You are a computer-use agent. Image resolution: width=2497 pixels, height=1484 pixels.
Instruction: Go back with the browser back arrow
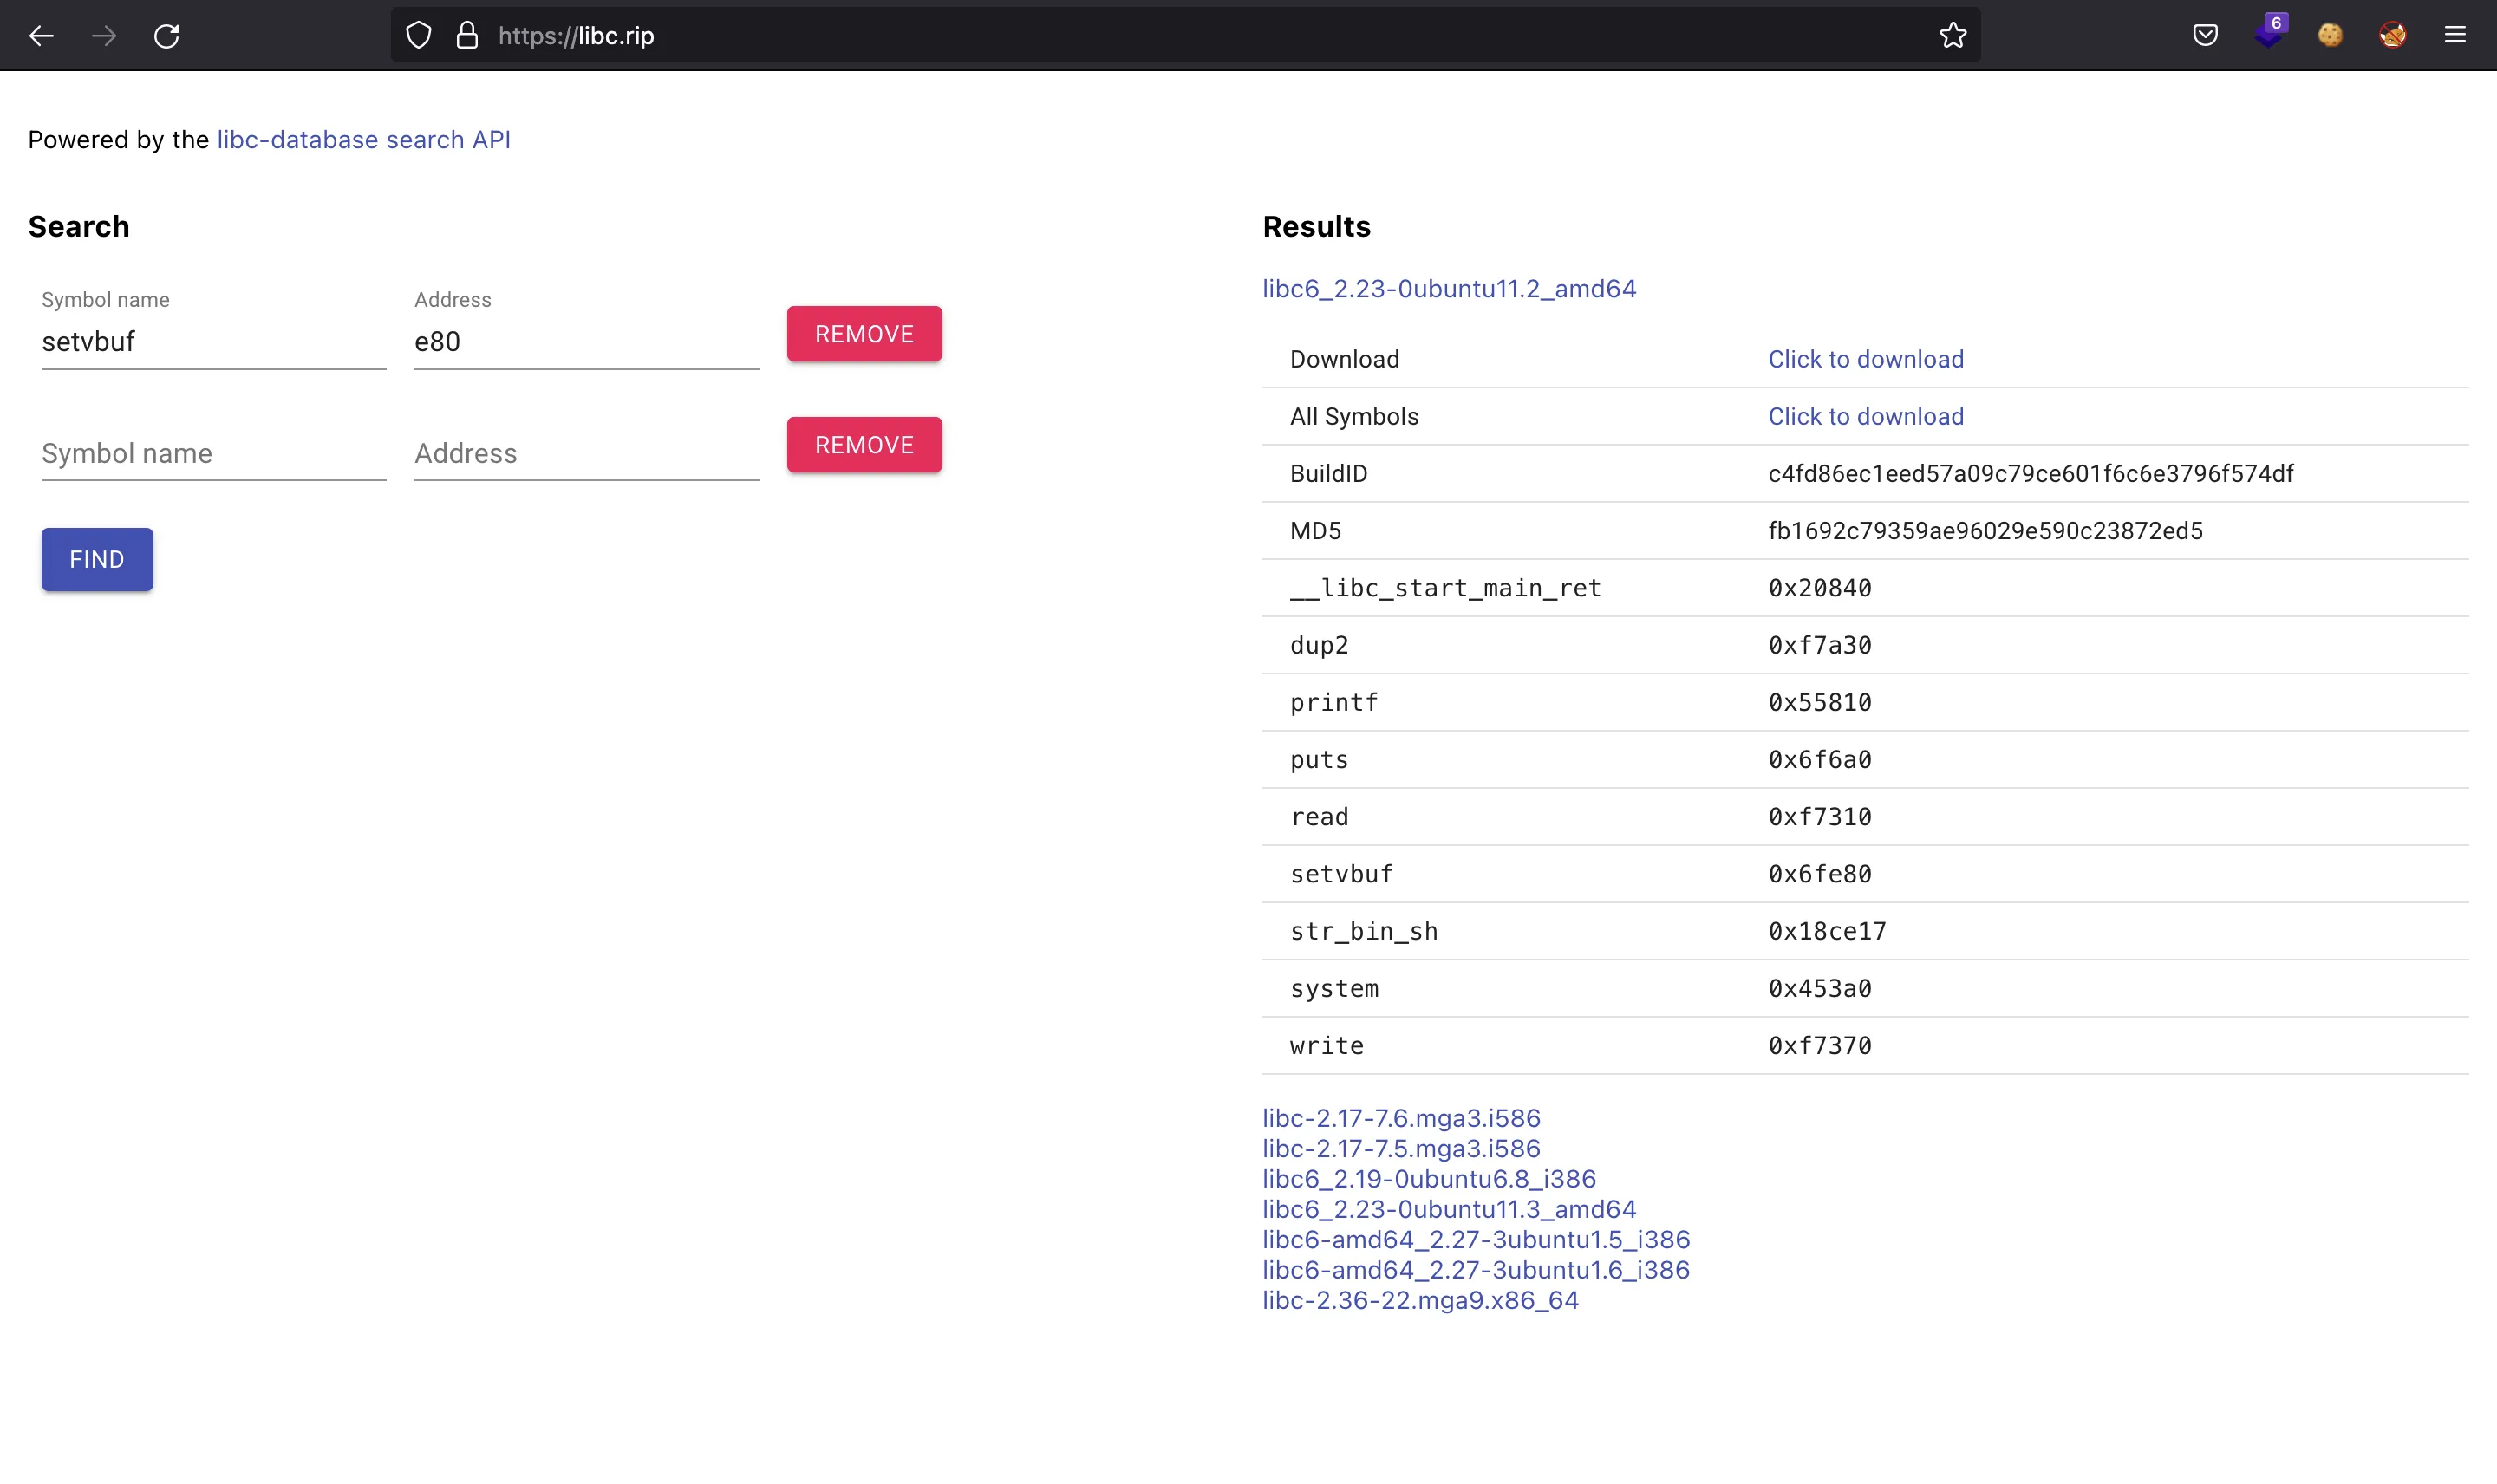pos(41,36)
